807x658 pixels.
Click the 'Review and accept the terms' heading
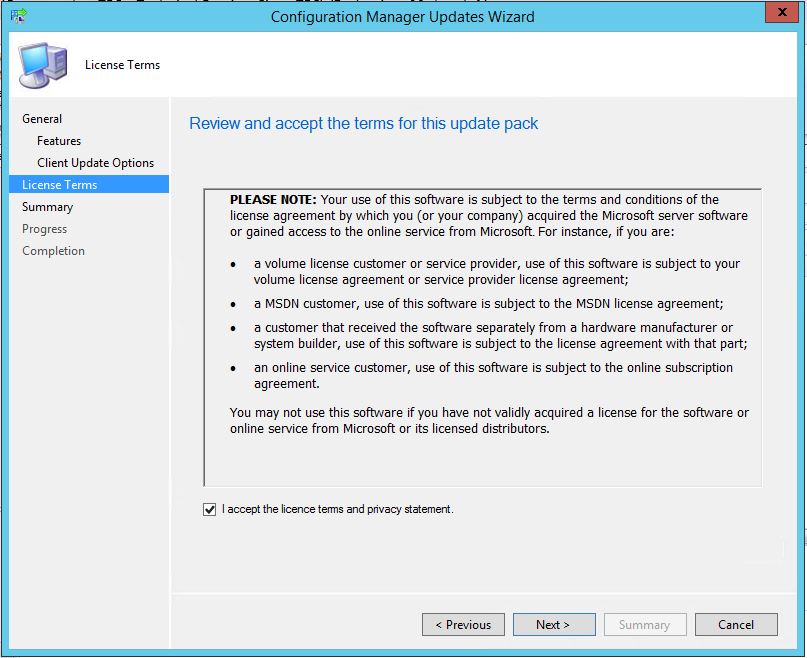pos(363,124)
